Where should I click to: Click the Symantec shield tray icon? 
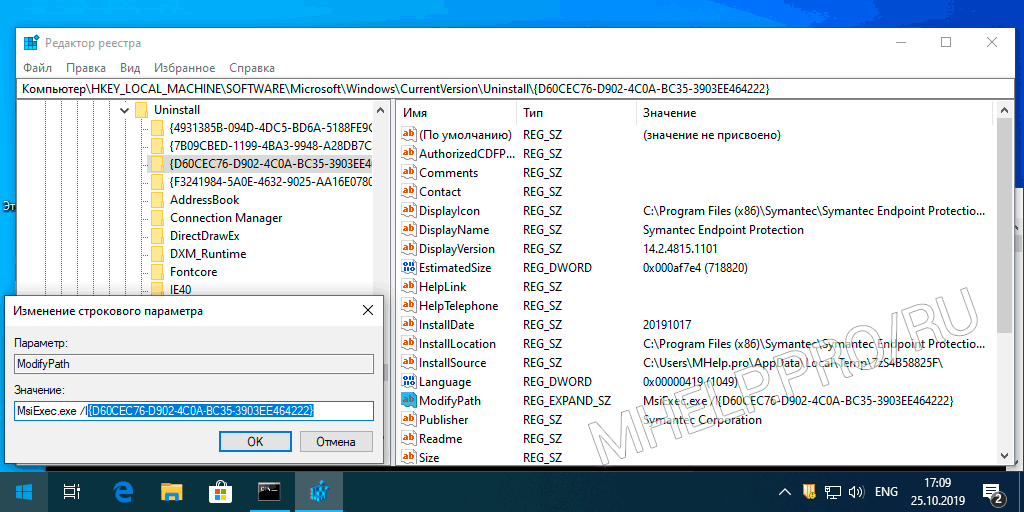[808, 492]
